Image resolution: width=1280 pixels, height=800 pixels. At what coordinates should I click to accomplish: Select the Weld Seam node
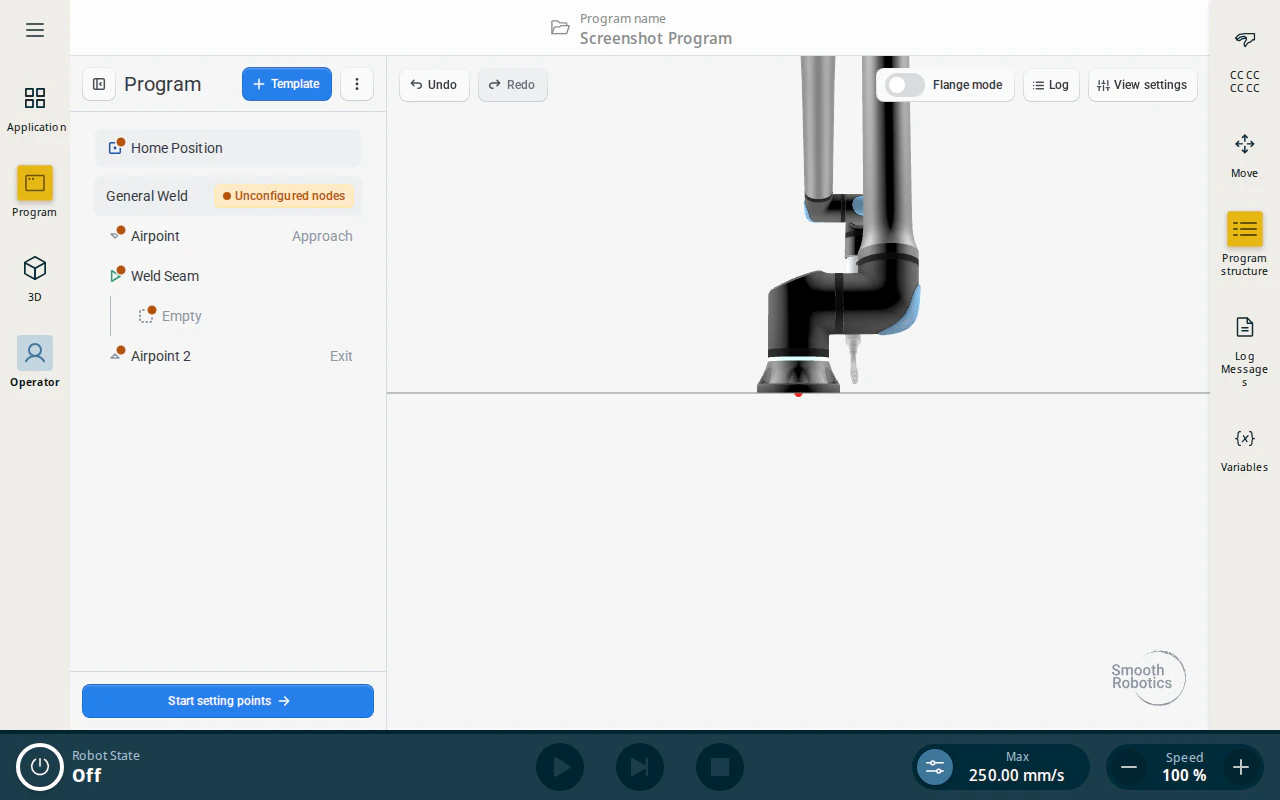tap(228, 276)
